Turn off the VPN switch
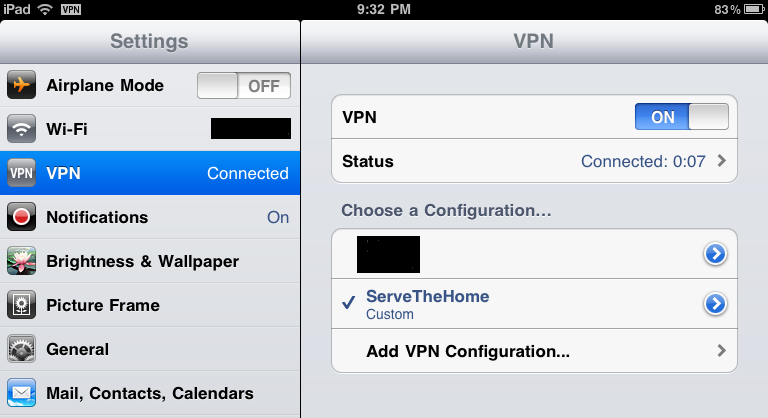The image size is (768, 418). pos(682,117)
